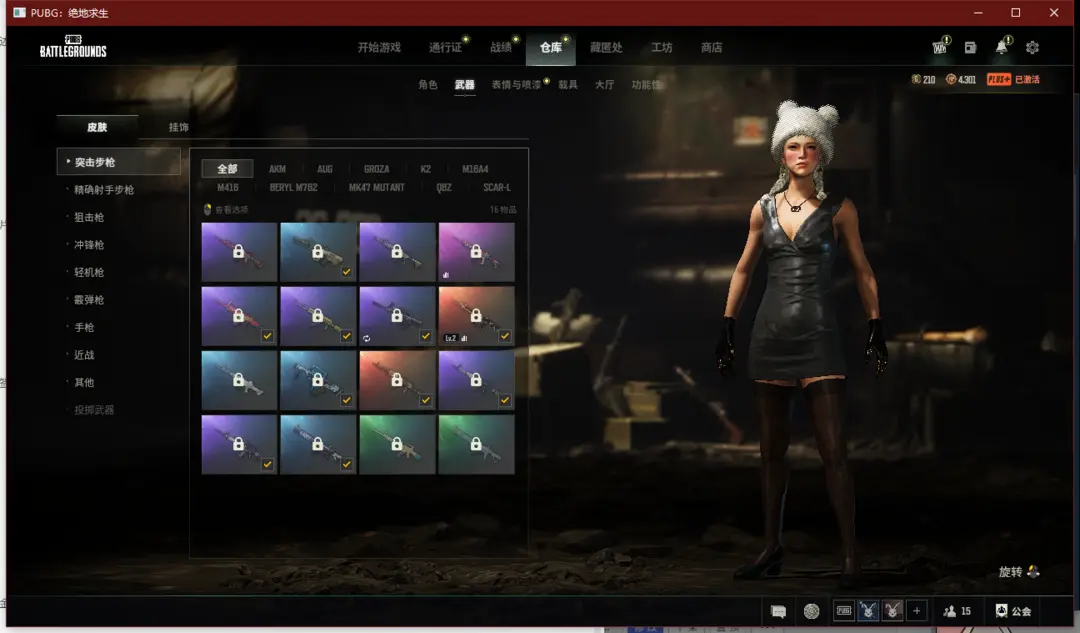This screenshot has height=633, width=1080.
Task: Switch to 载具 vehicle sub-tab
Action: tap(568, 85)
